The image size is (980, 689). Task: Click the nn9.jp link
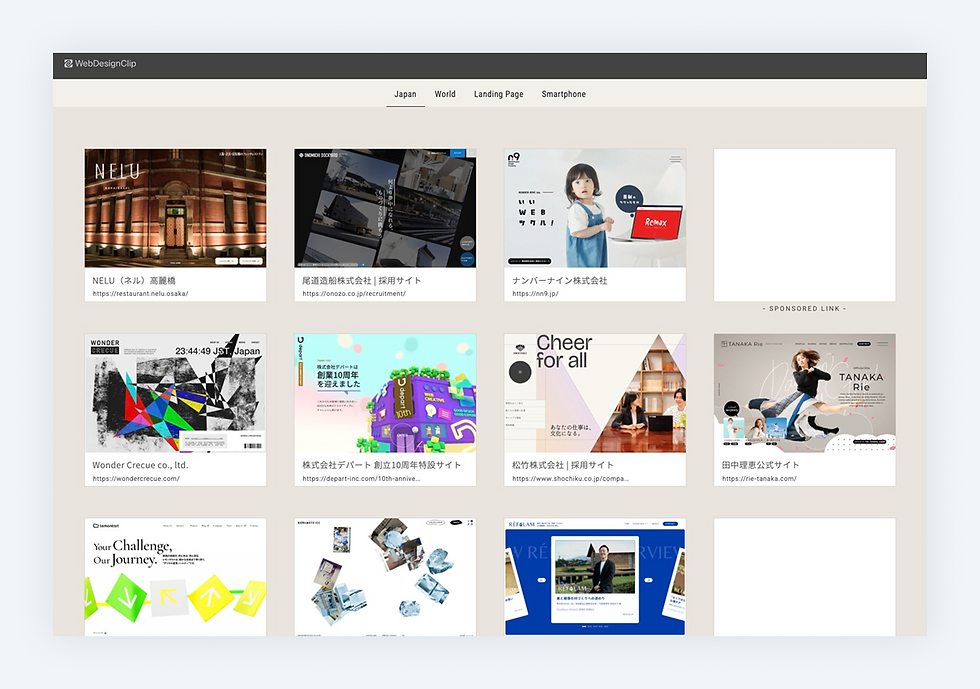click(536, 295)
